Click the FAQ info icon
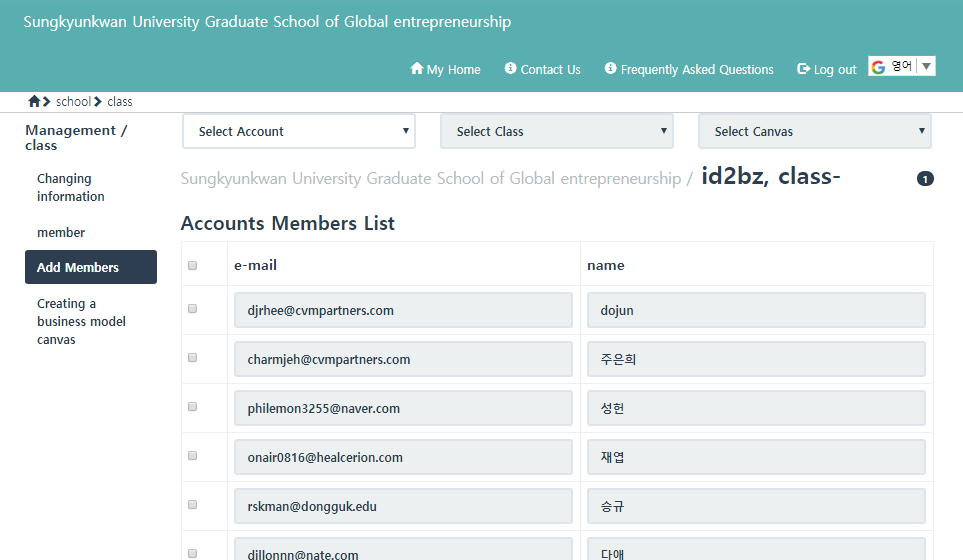The height and width of the screenshot is (560, 963). pos(610,68)
